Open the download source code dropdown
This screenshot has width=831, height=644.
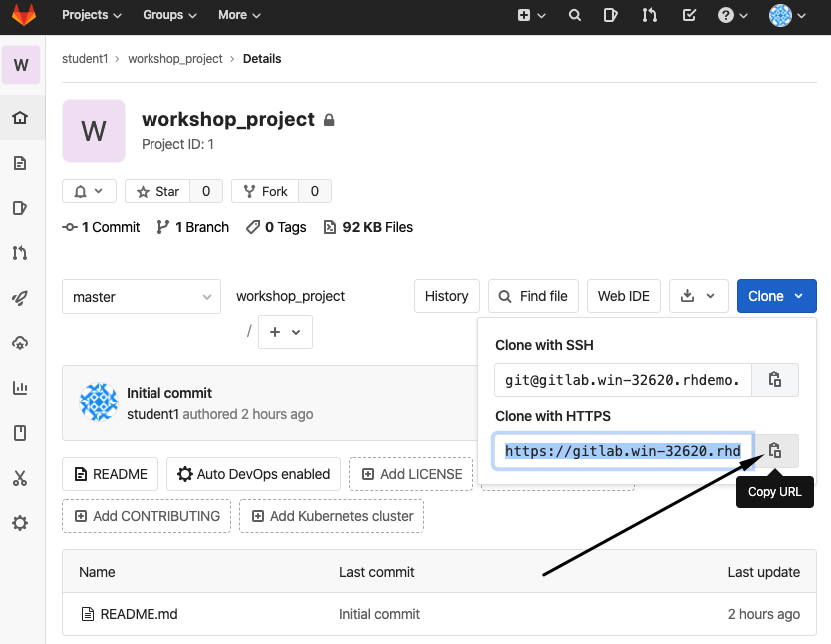click(698, 296)
